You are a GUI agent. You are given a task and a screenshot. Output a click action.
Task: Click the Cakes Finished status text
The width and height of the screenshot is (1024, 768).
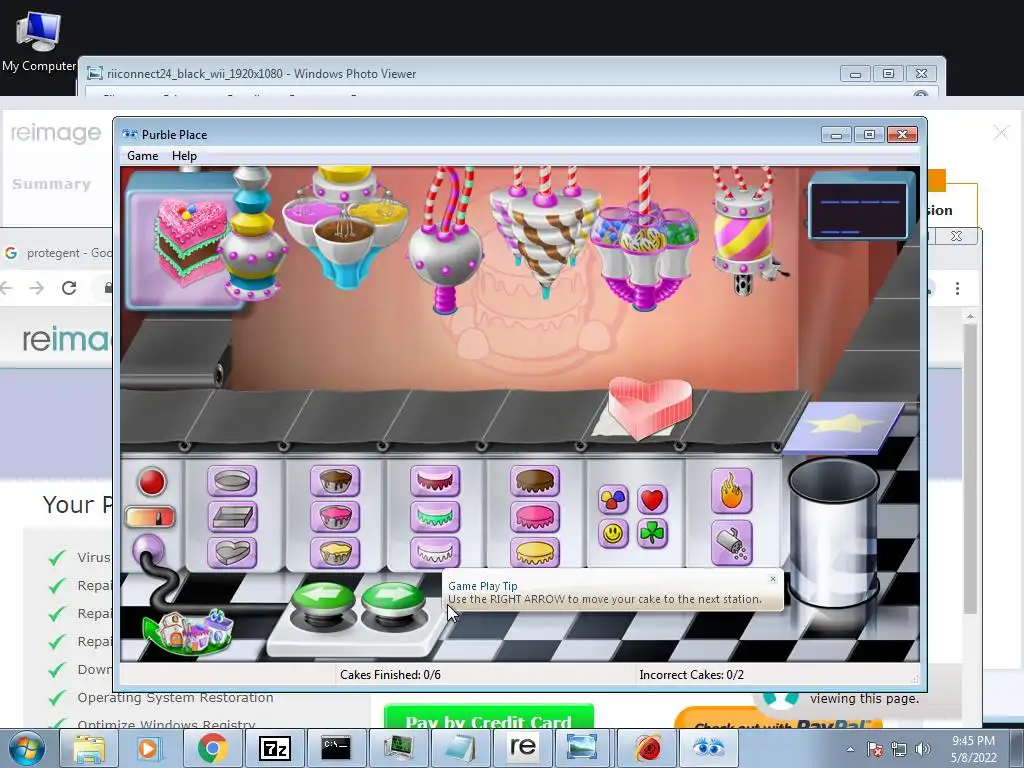pos(391,675)
